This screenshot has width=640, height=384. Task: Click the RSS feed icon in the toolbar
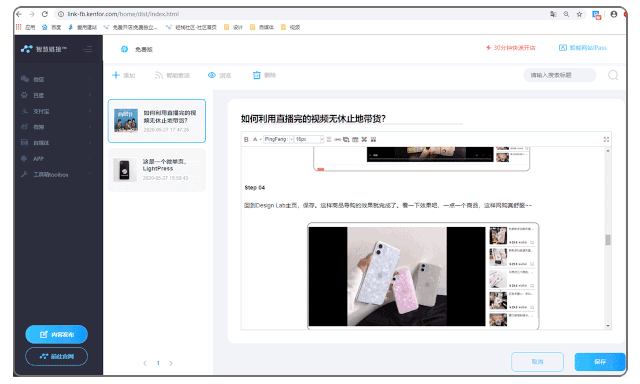pyautogui.click(x=159, y=75)
